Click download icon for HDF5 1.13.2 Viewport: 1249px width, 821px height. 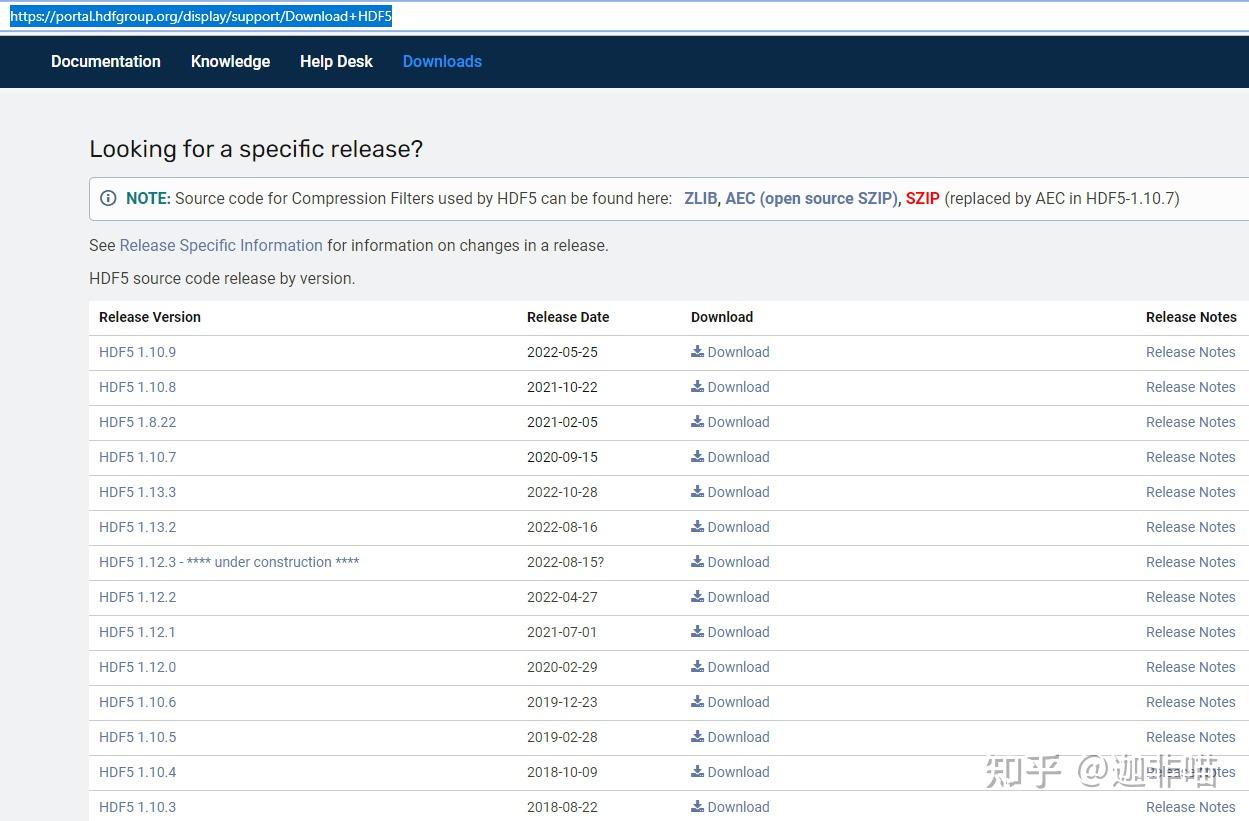pyautogui.click(x=697, y=527)
